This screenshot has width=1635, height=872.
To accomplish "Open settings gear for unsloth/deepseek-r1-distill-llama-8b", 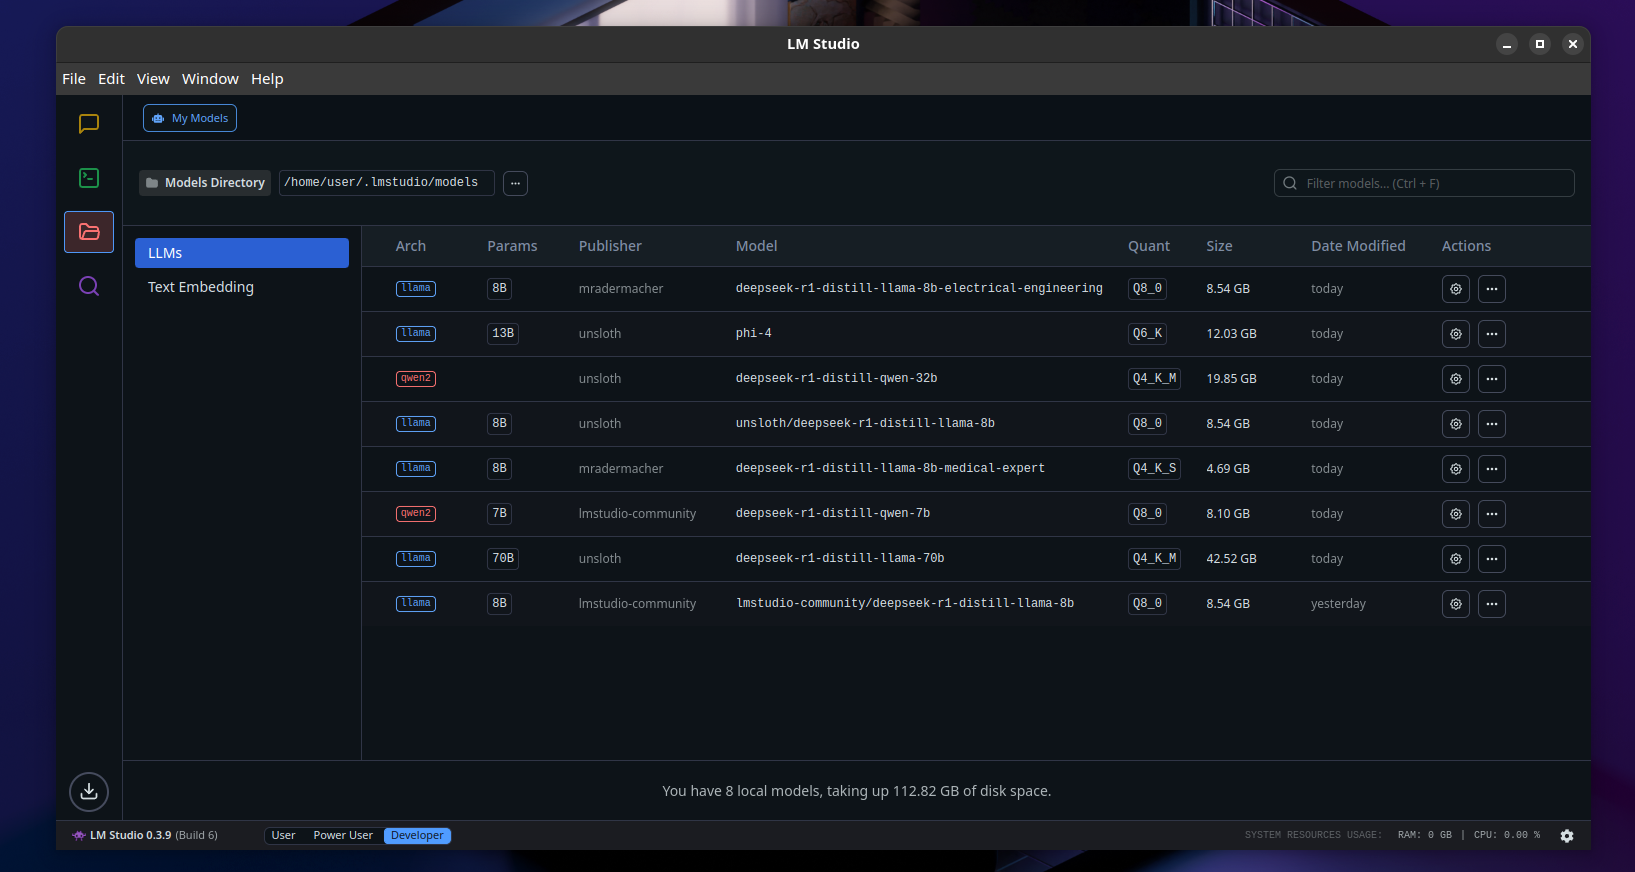I will (1456, 424).
